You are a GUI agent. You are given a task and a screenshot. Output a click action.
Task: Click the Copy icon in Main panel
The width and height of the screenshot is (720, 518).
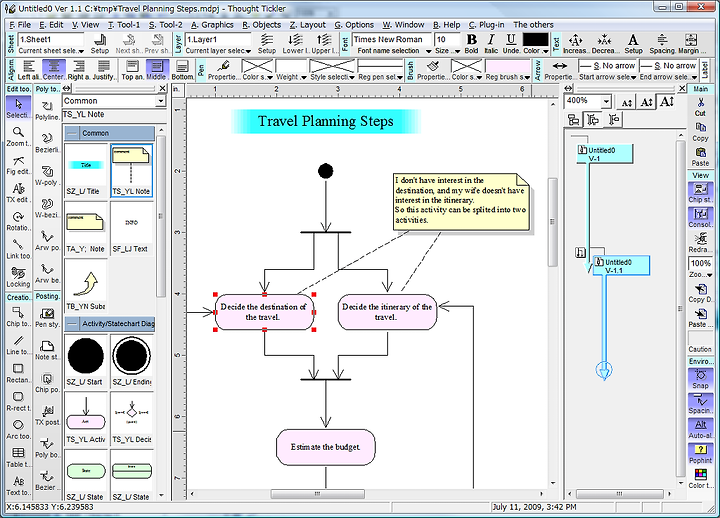700,131
